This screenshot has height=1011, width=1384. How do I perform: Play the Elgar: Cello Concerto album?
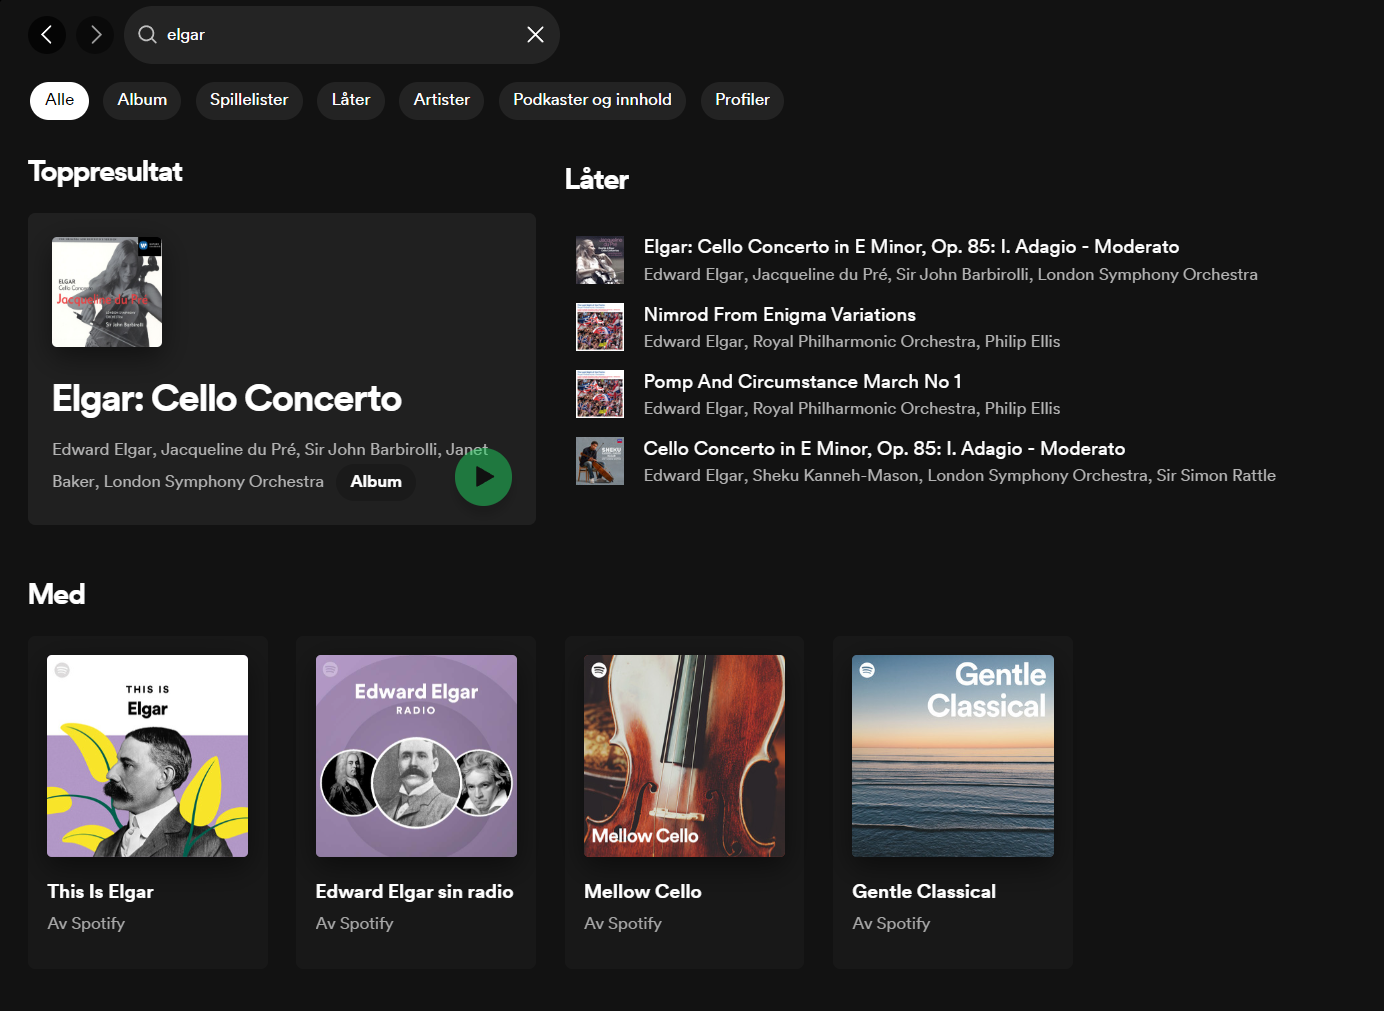tap(483, 477)
